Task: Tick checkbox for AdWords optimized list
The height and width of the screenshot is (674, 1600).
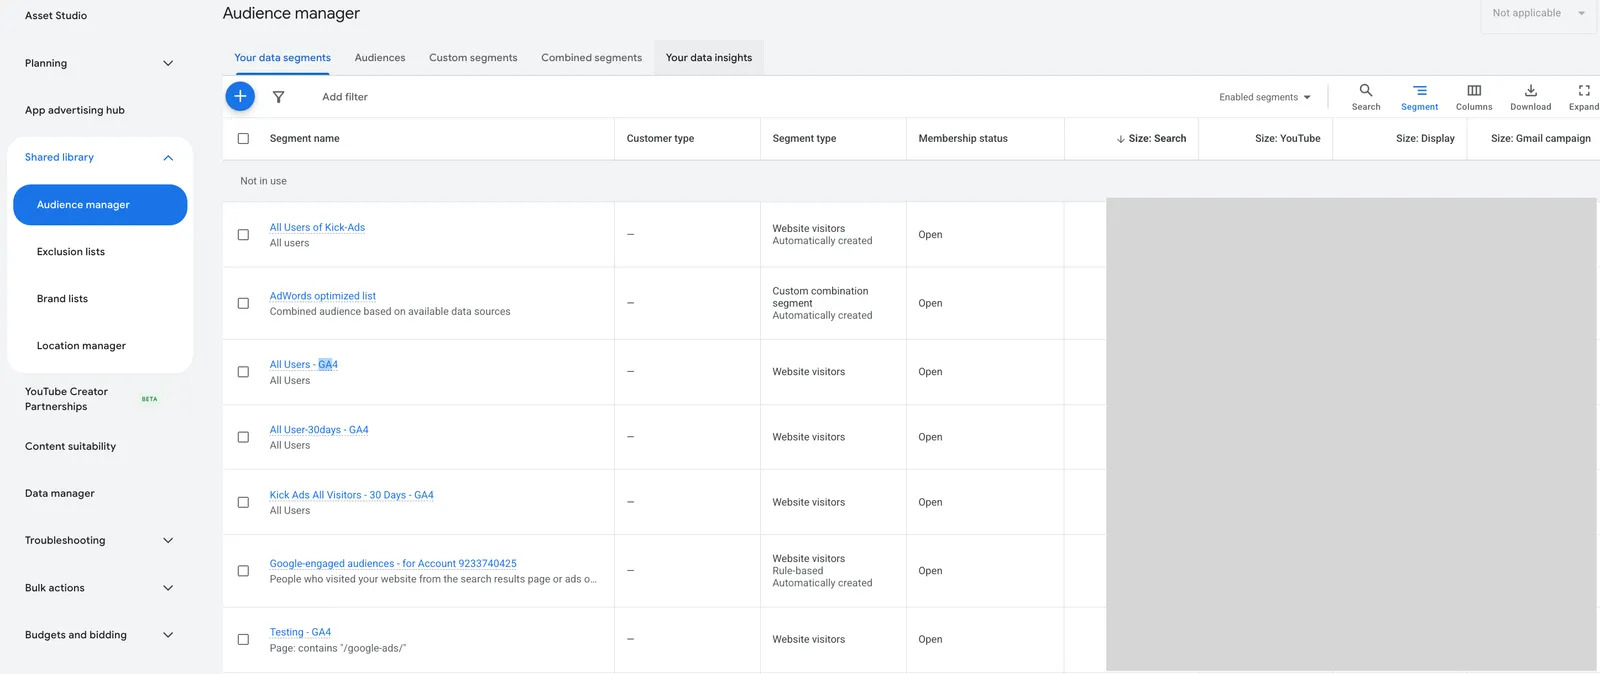Action: coord(243,303)
